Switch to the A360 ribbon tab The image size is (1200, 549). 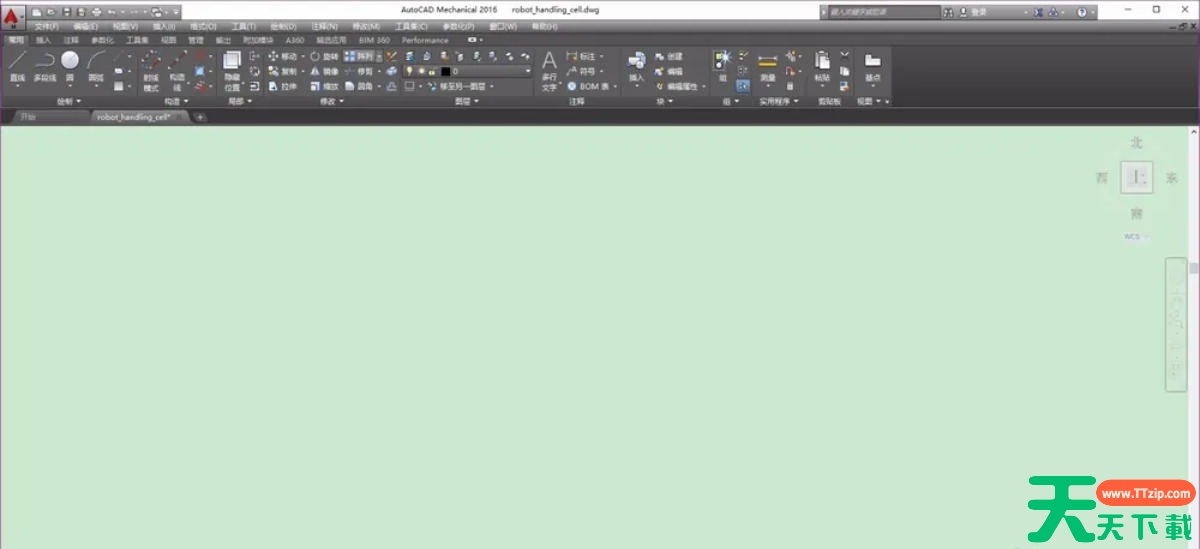coord(295,40)
